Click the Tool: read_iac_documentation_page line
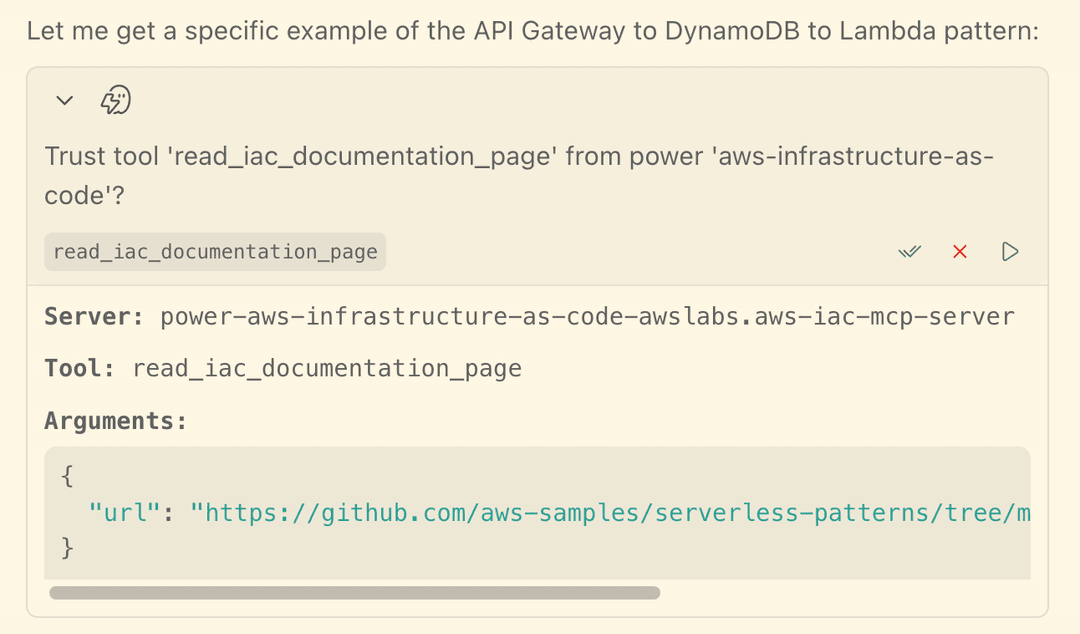 (283, 368)
